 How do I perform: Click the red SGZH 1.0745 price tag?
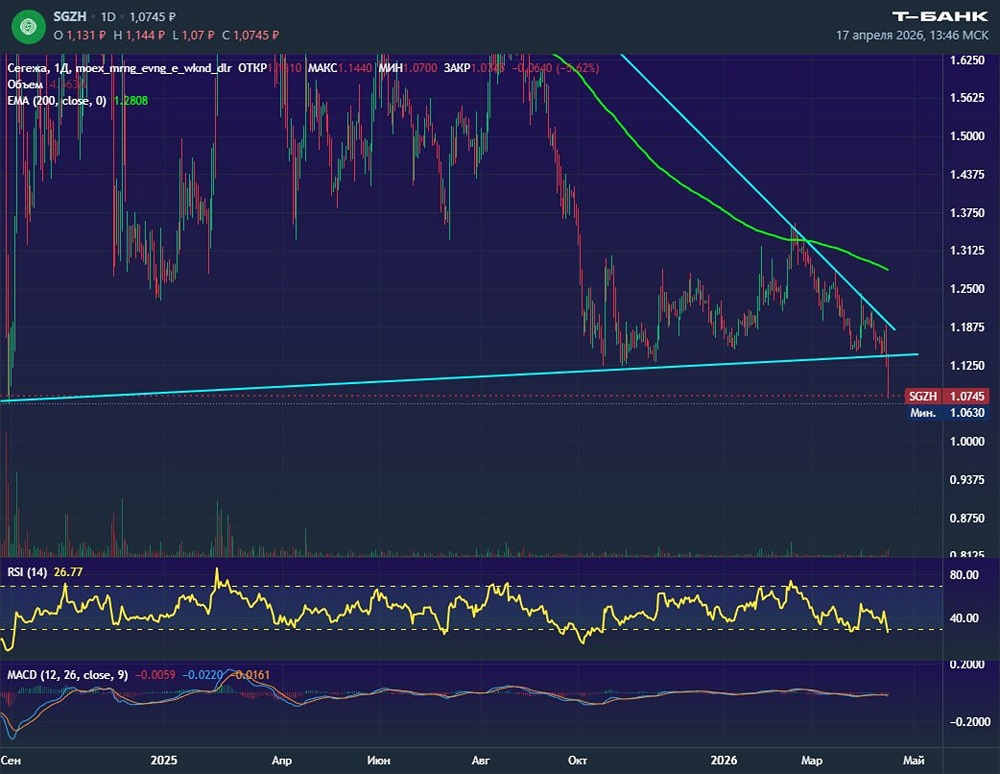coord(946,396)
